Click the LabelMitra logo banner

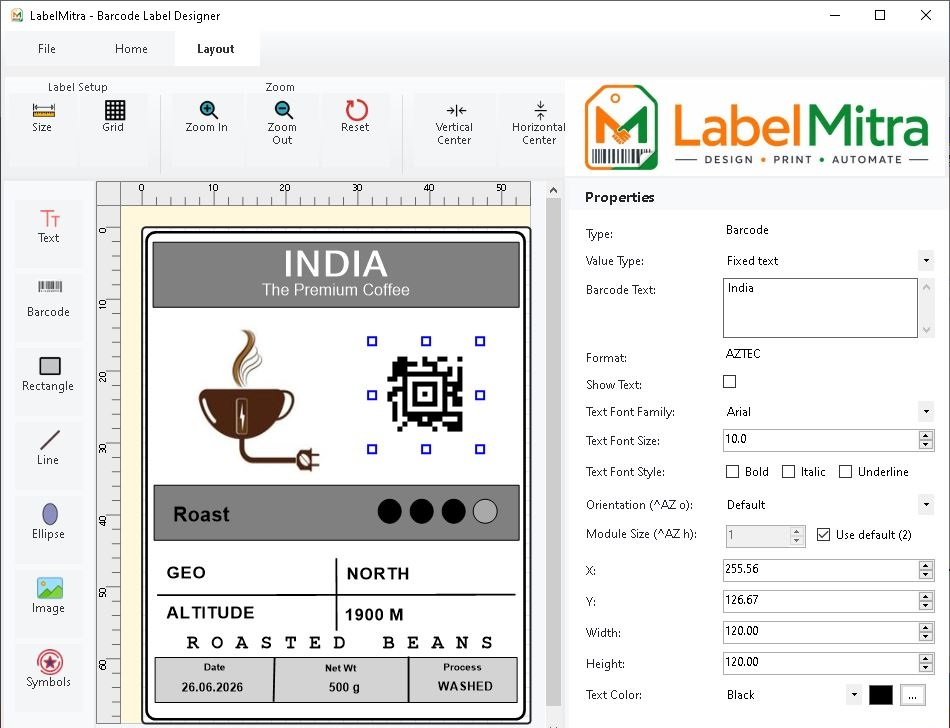point(756,128)
